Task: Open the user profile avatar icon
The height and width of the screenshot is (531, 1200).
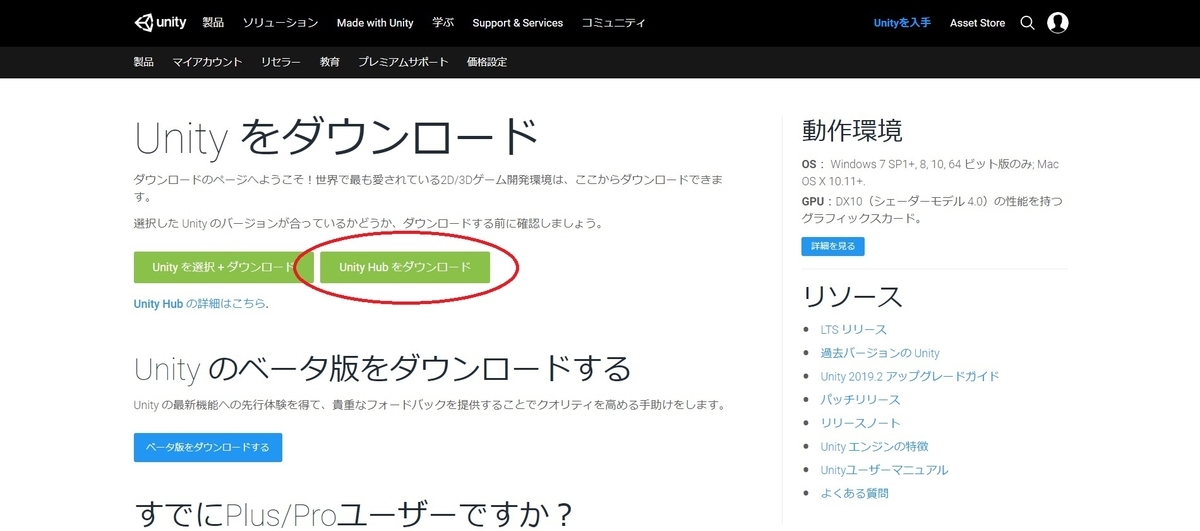Action: coord(1058,23)
